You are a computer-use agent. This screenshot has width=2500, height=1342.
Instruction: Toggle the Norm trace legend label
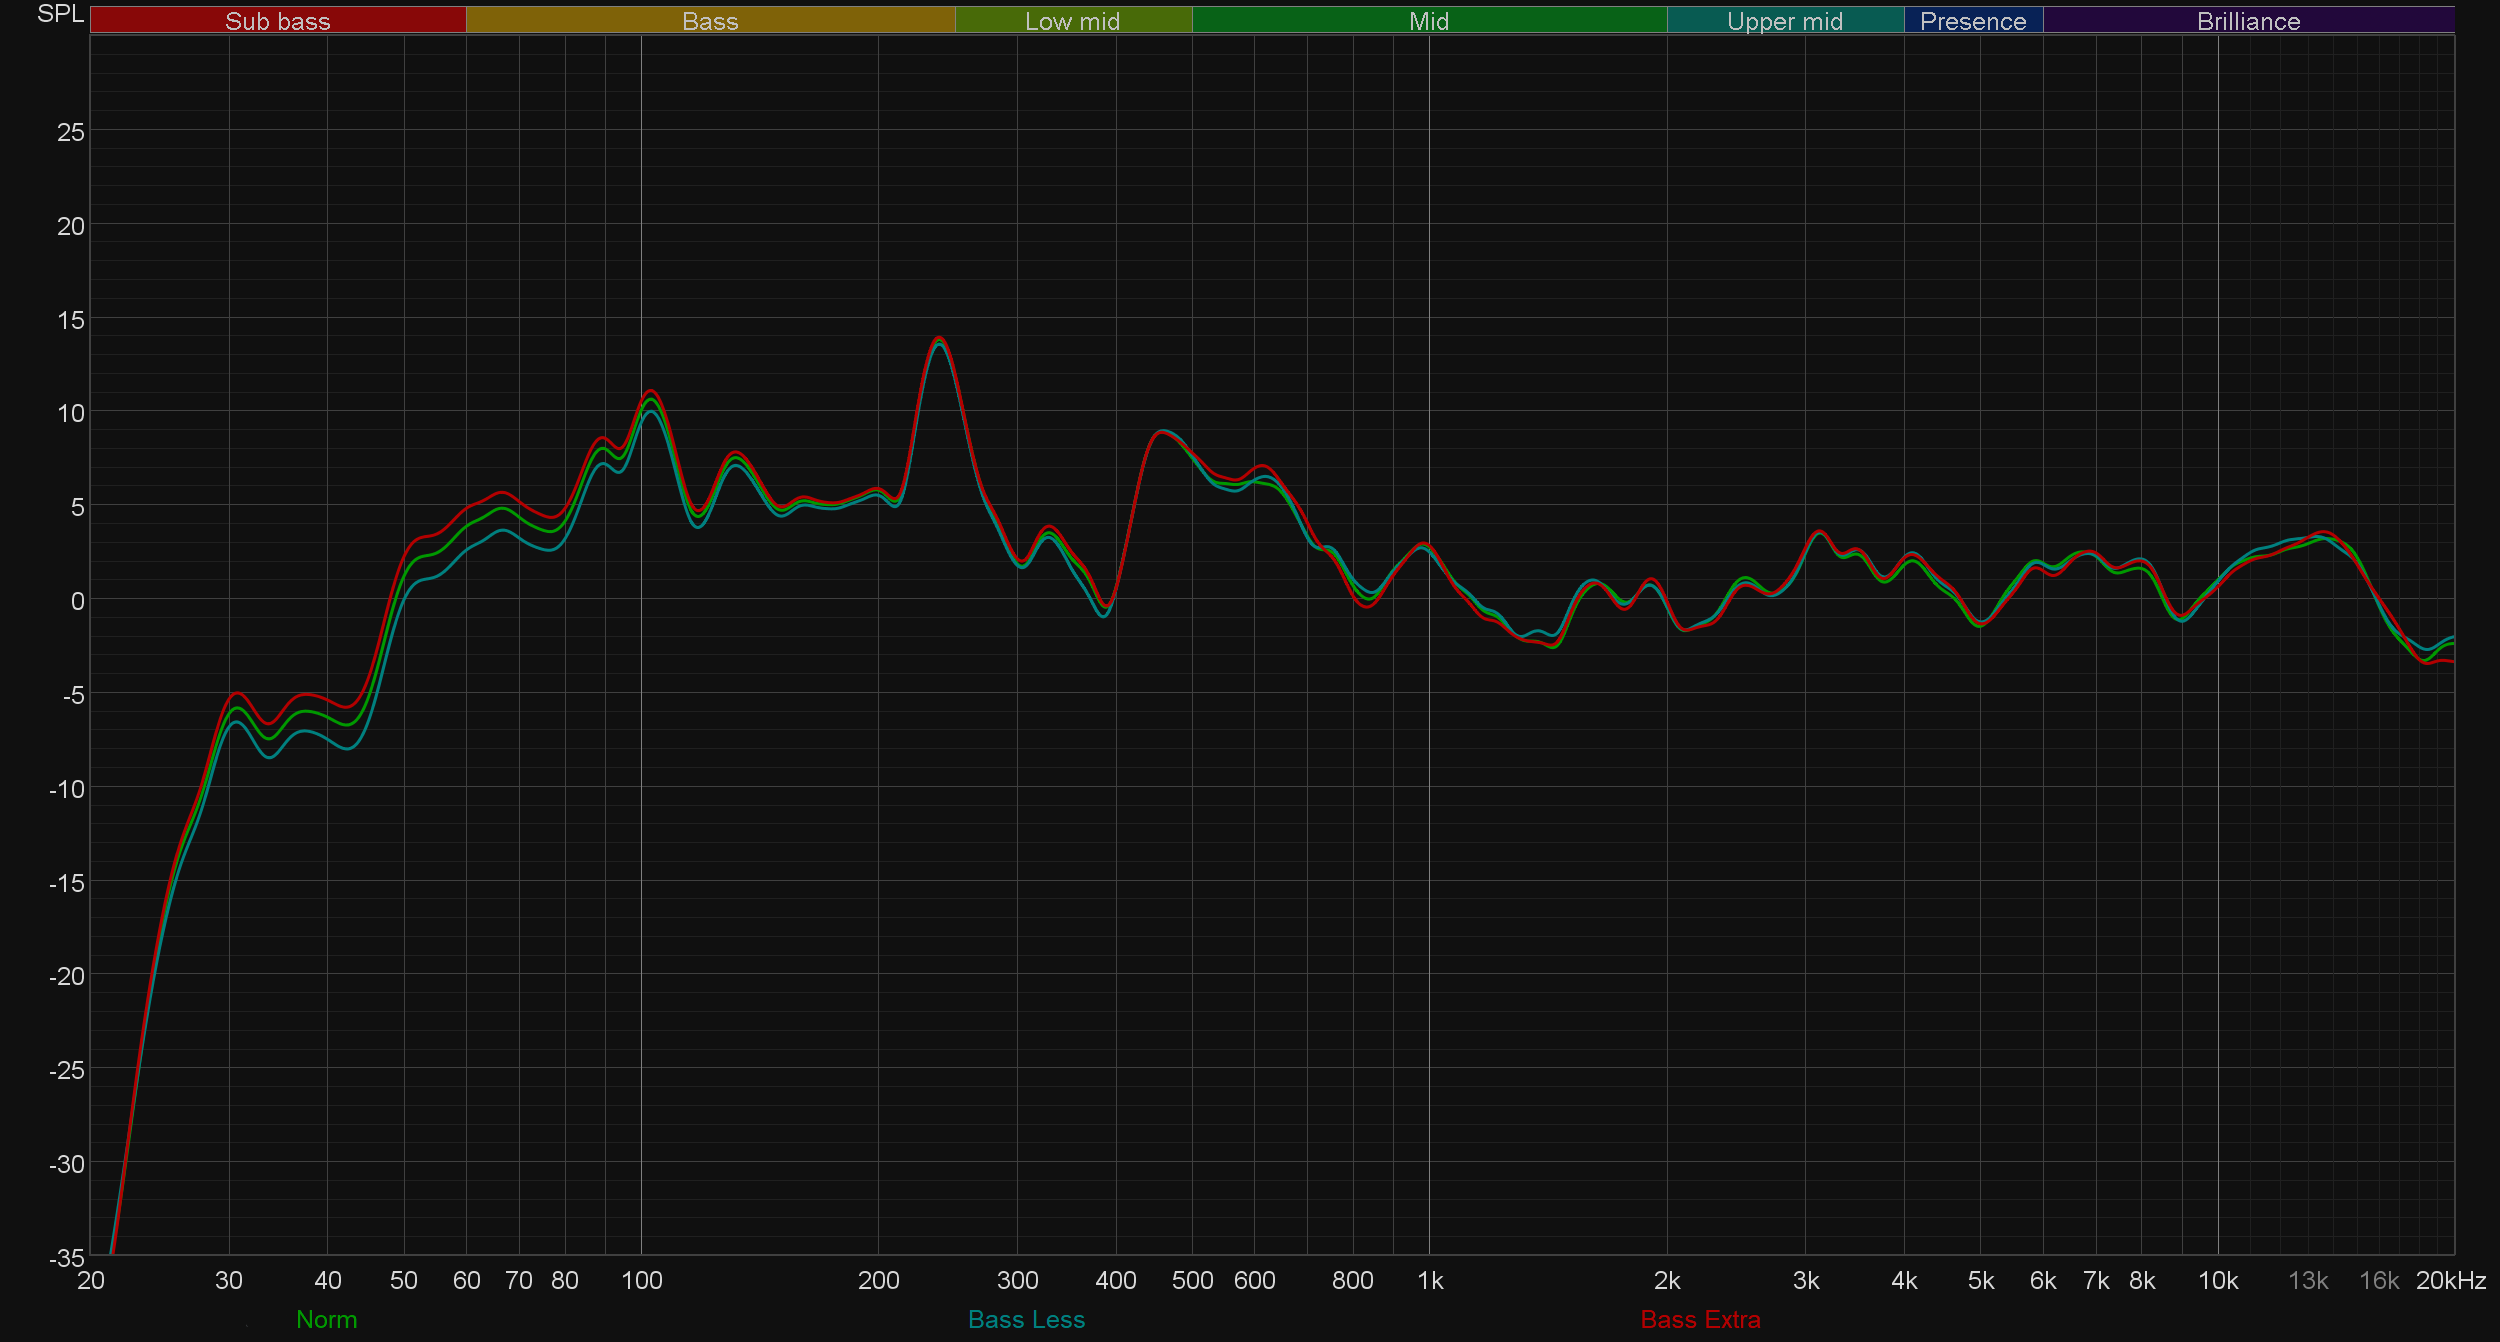click(x=326, y=1319)
